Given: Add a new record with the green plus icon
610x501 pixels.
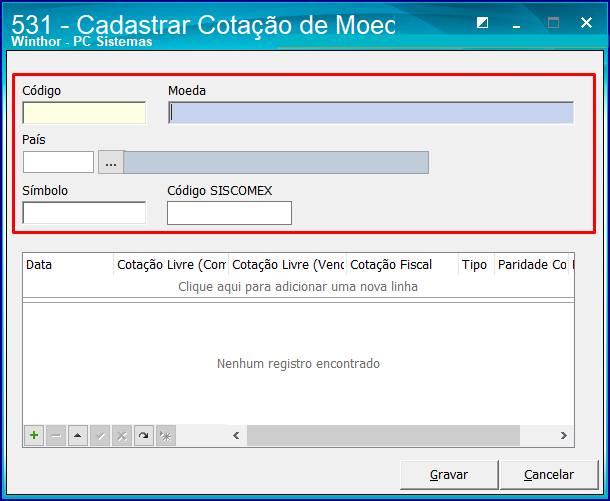Looking at the screenshot, I should point(34,435).
